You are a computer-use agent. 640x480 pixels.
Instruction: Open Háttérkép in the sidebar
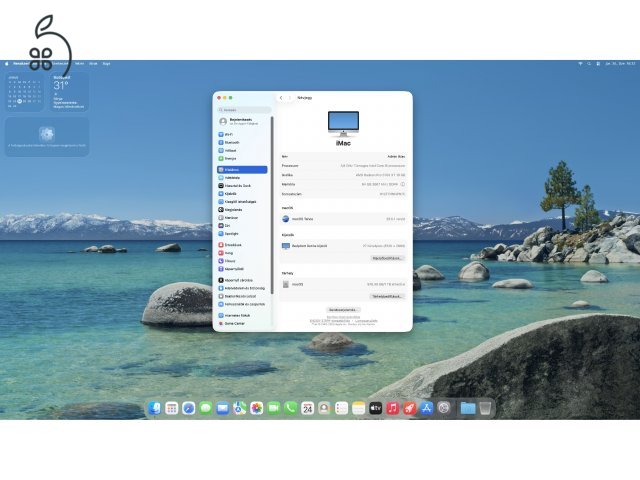coord(242,178)
